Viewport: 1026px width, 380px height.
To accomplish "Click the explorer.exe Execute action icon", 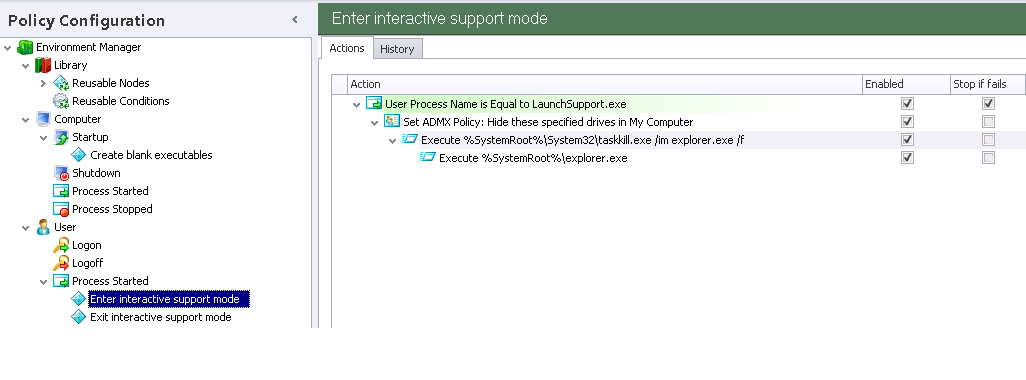I will point(428,157).
